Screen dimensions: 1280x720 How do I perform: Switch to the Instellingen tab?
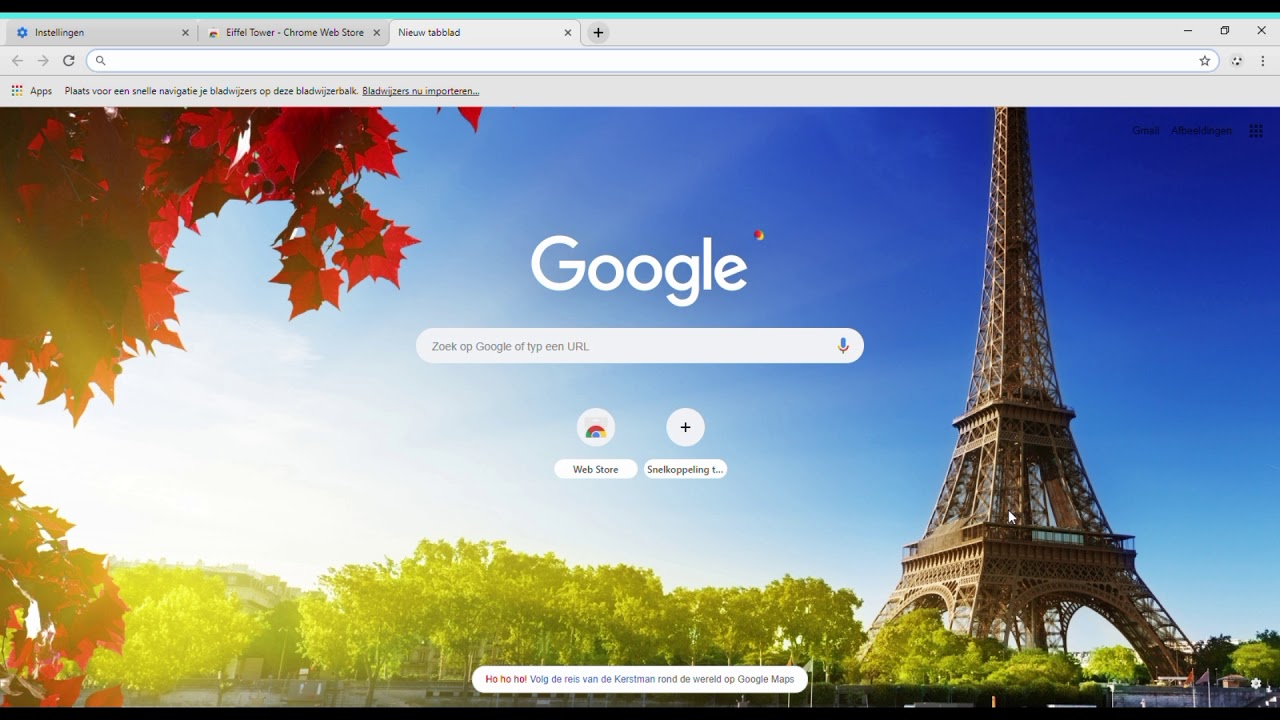coord(102,33)
